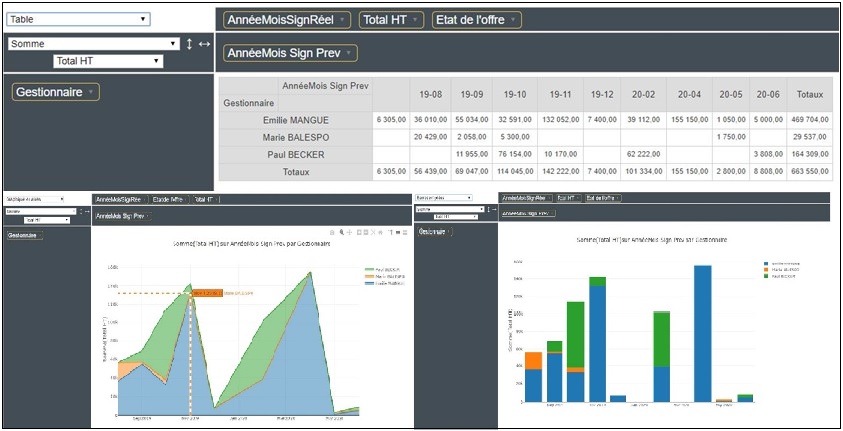Click the horizontal column-sort arrow icon

click(204, 44)
